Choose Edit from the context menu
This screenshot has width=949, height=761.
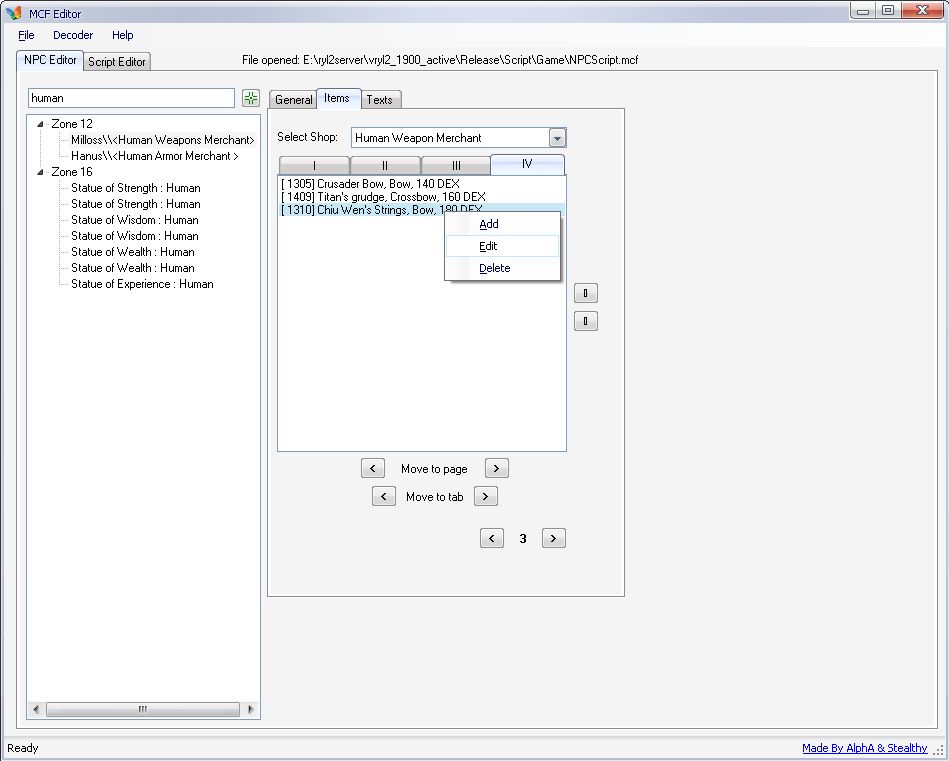pyautogui.click(x=488, y=246)
